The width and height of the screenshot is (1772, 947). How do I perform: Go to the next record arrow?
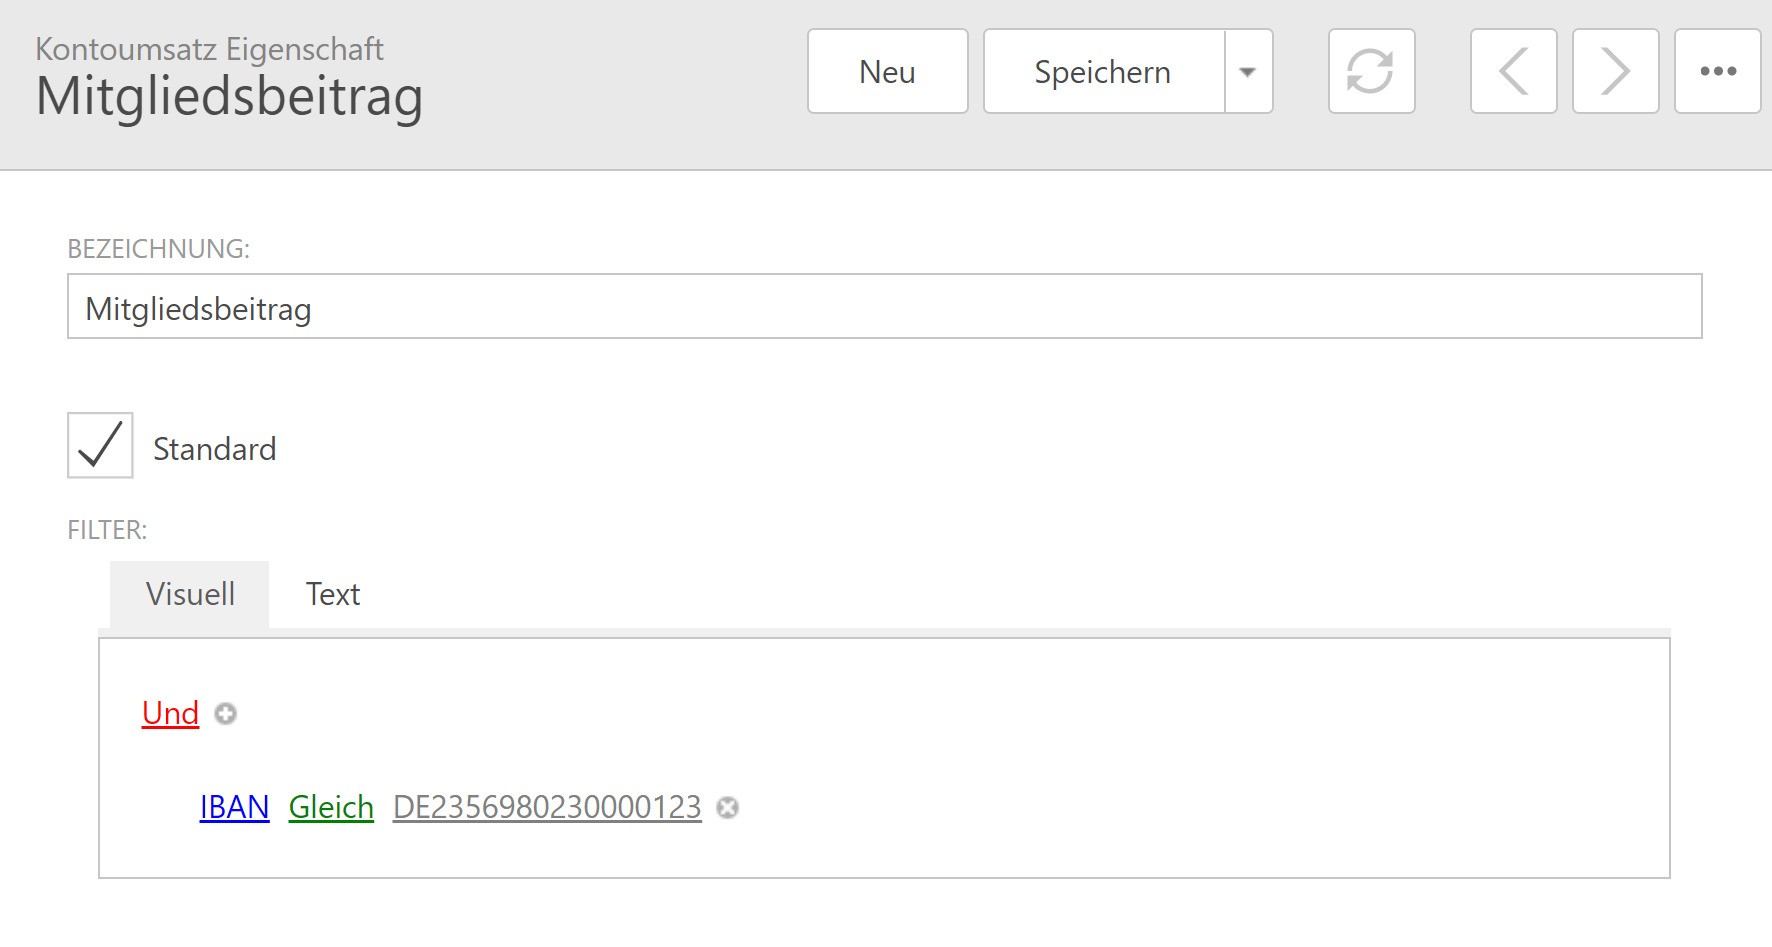click(1615, 71)
